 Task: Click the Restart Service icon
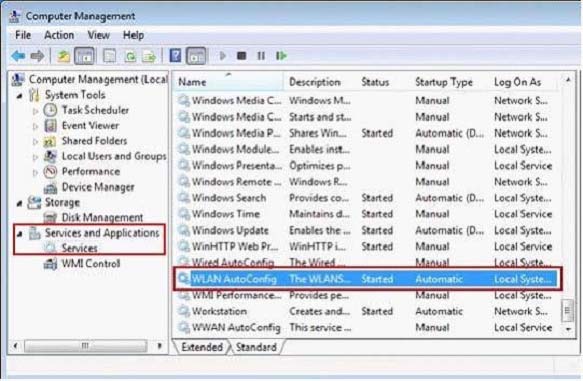click(x=281, y=56)
